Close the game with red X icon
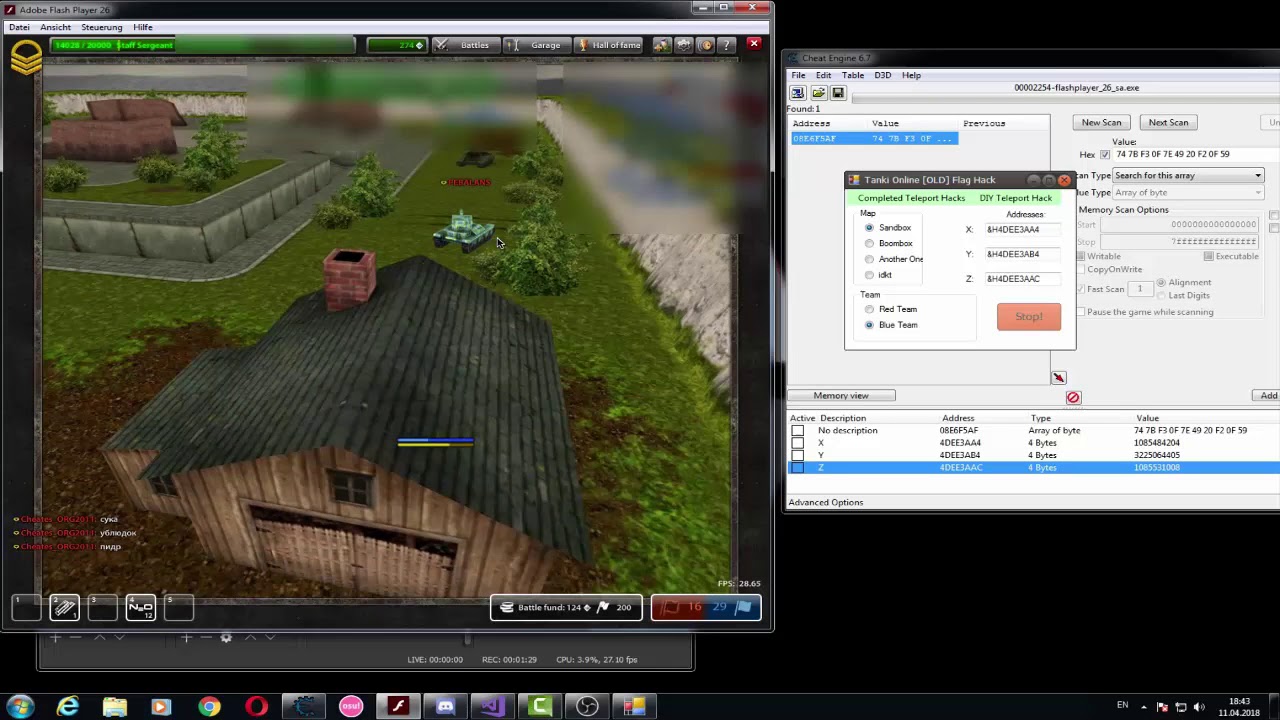The height and width of the screenshot is (720, 1280). (x=754, y=44)
